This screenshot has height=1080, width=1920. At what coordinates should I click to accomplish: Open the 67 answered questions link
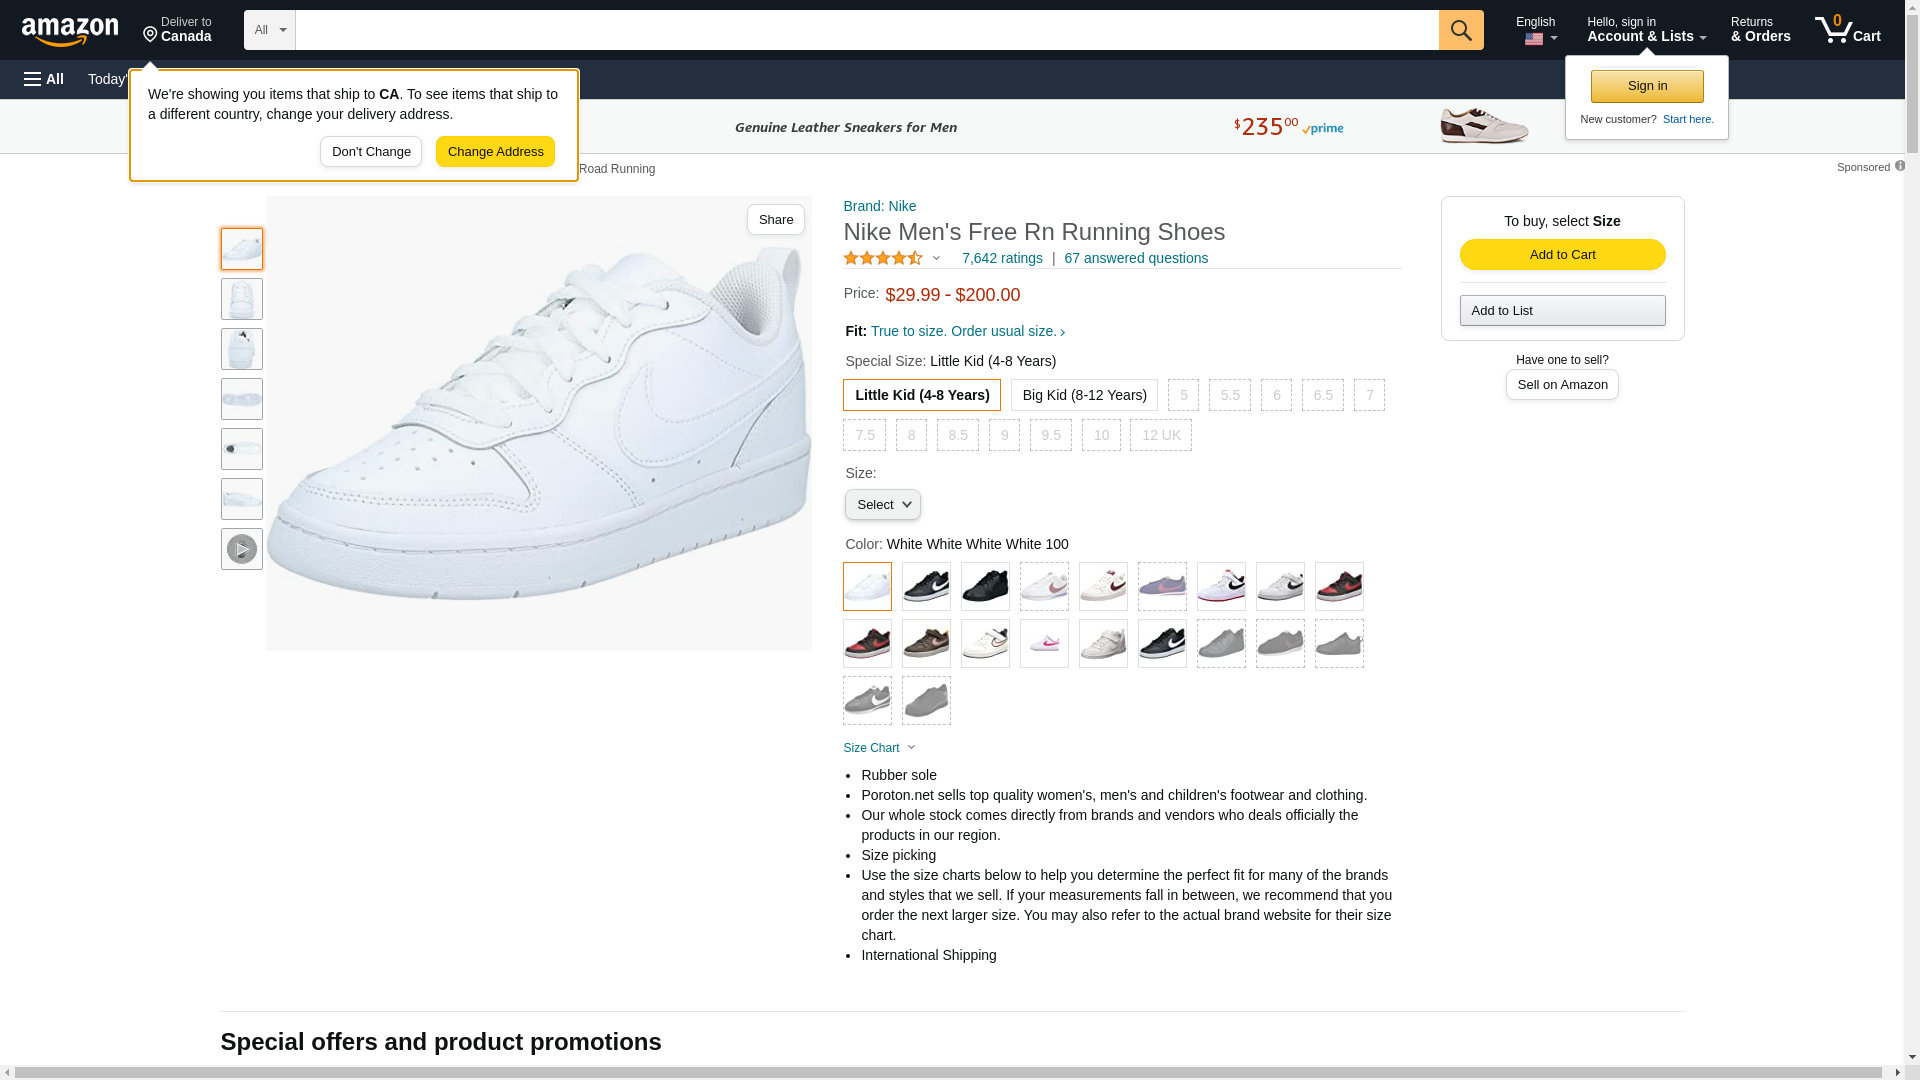point(1135,258)
